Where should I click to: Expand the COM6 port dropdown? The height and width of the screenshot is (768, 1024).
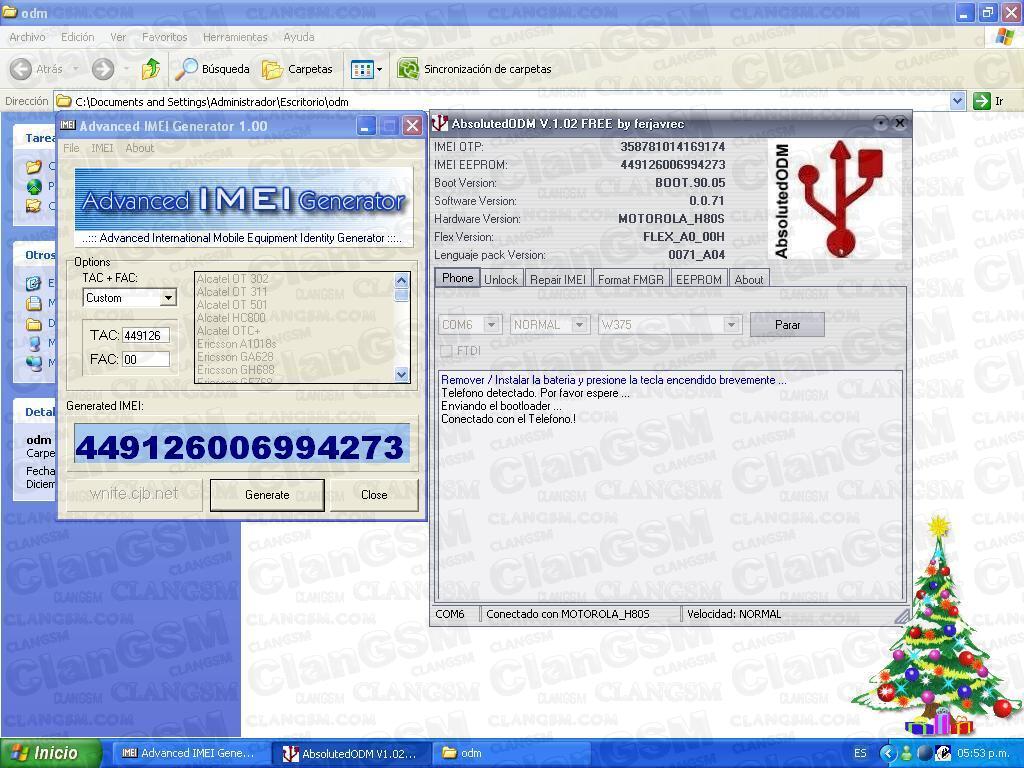tap(492, 325)
